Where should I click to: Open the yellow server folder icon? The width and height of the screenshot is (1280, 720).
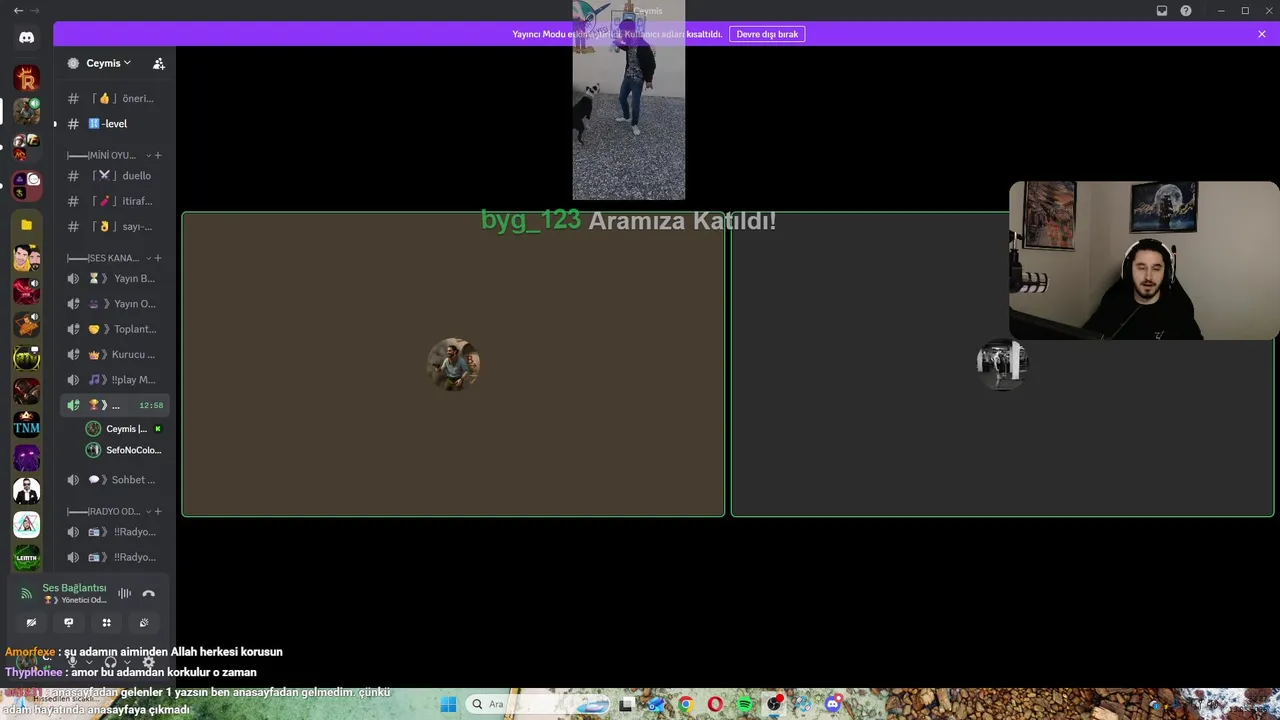27,225
